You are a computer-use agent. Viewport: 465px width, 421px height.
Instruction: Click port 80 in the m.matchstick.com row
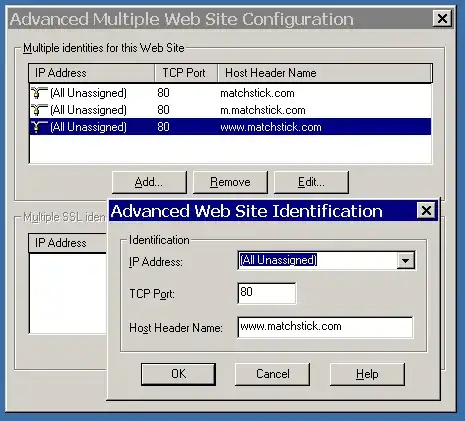coord(163,110)
